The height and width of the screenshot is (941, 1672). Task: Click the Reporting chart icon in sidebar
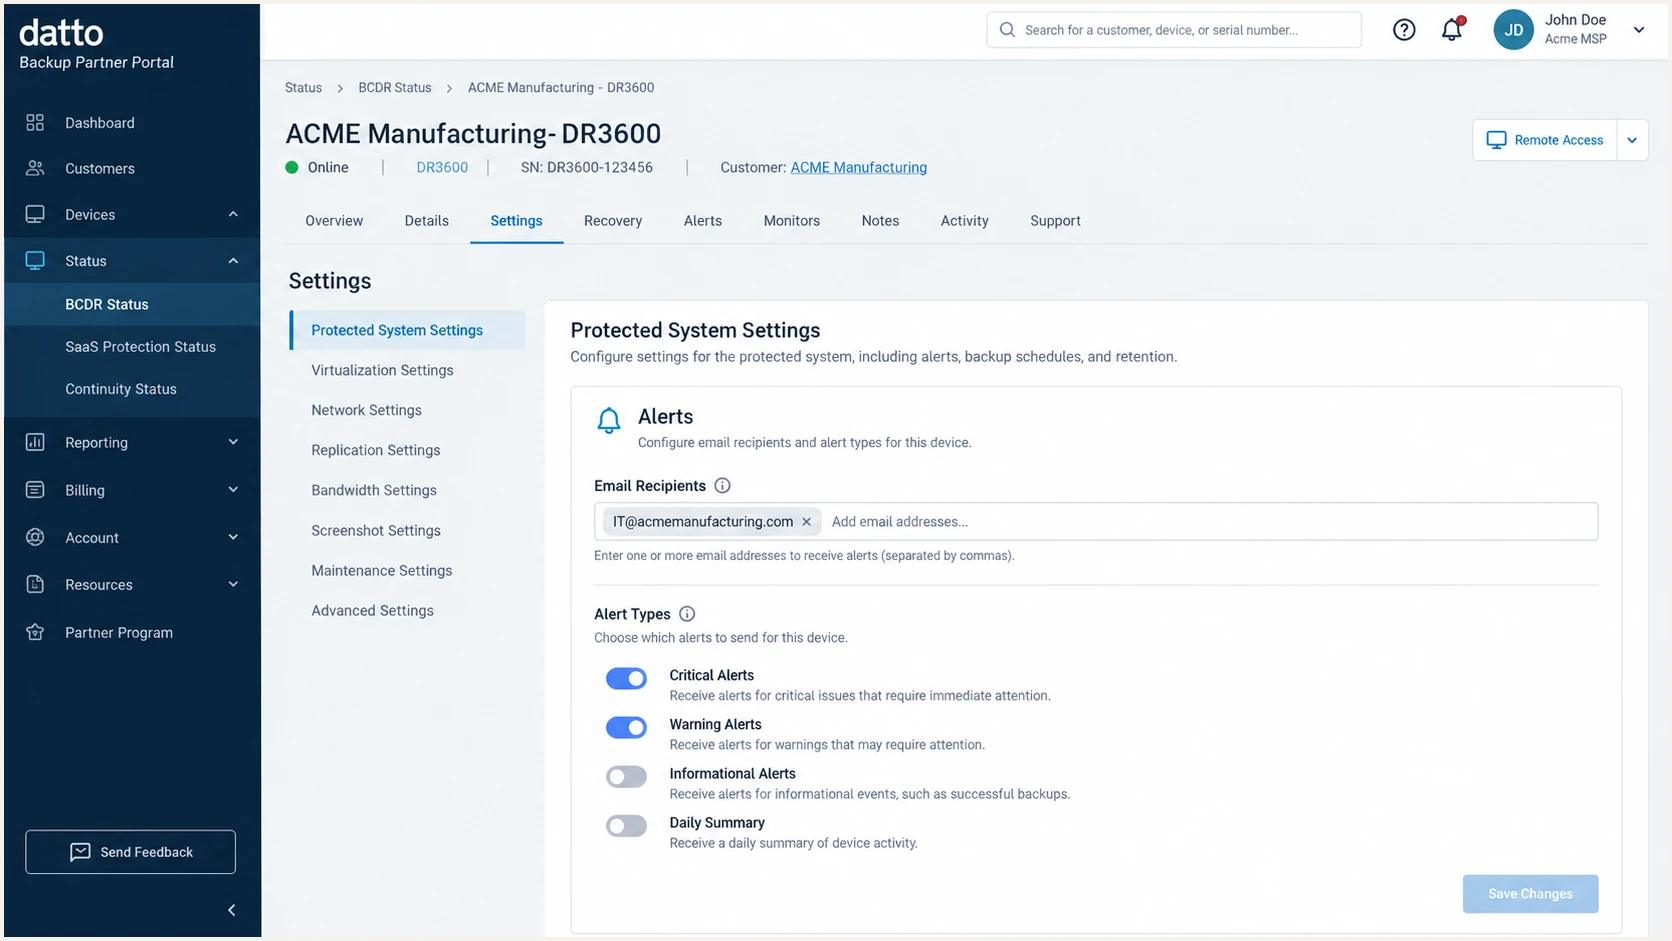pyautogui.click(x=35, y=442)
